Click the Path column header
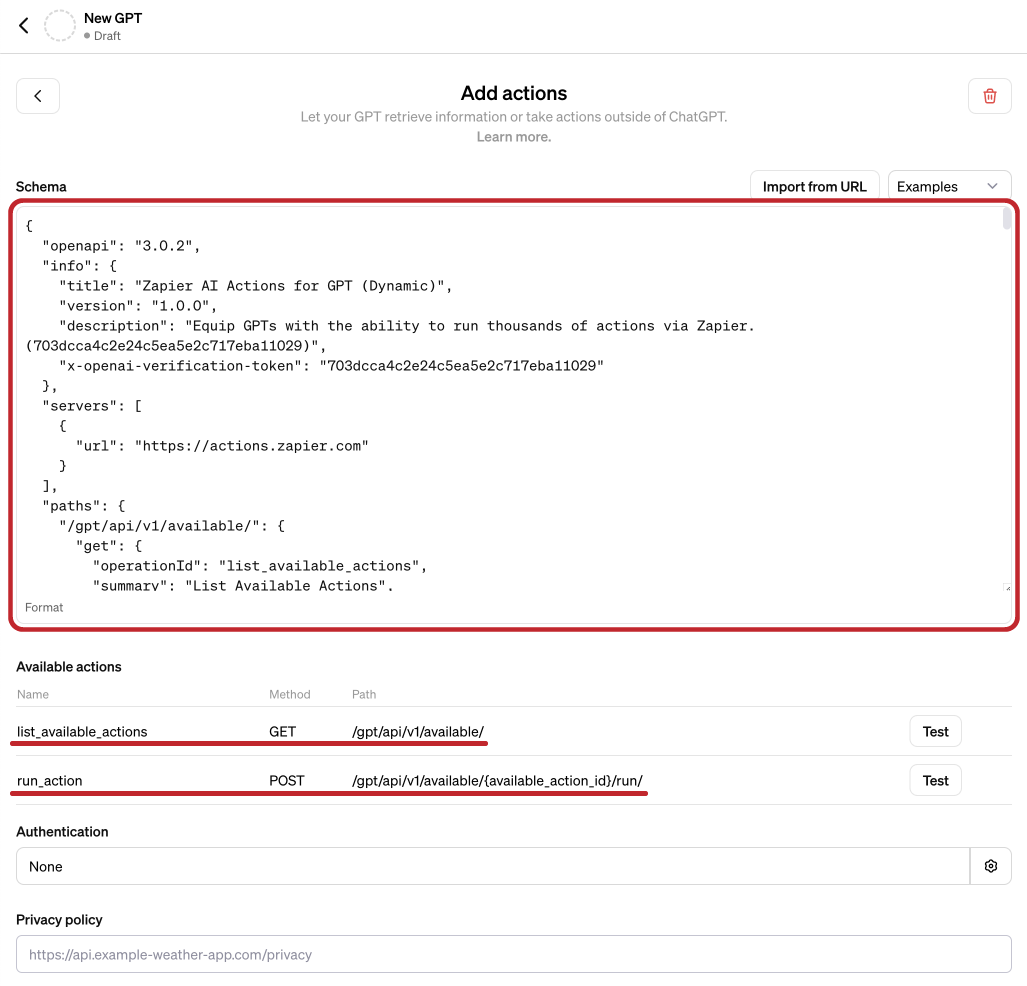Image resolution: width=1027 pixels, height=986 pixels. [x=364, y=694]
